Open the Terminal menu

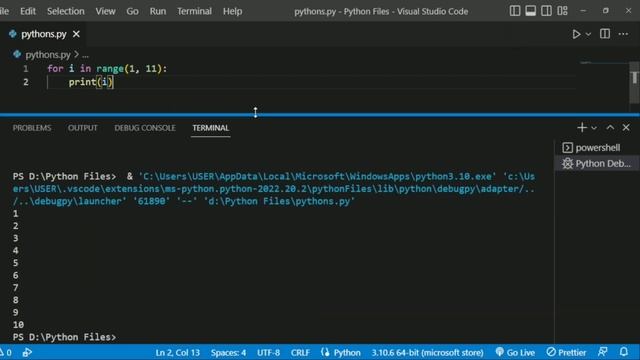pos(194,11)
